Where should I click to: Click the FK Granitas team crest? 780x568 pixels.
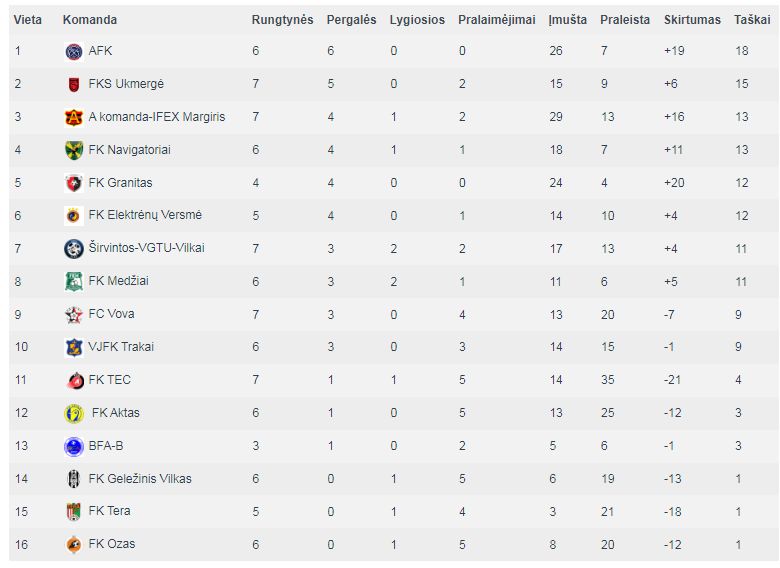click(74, 183)
